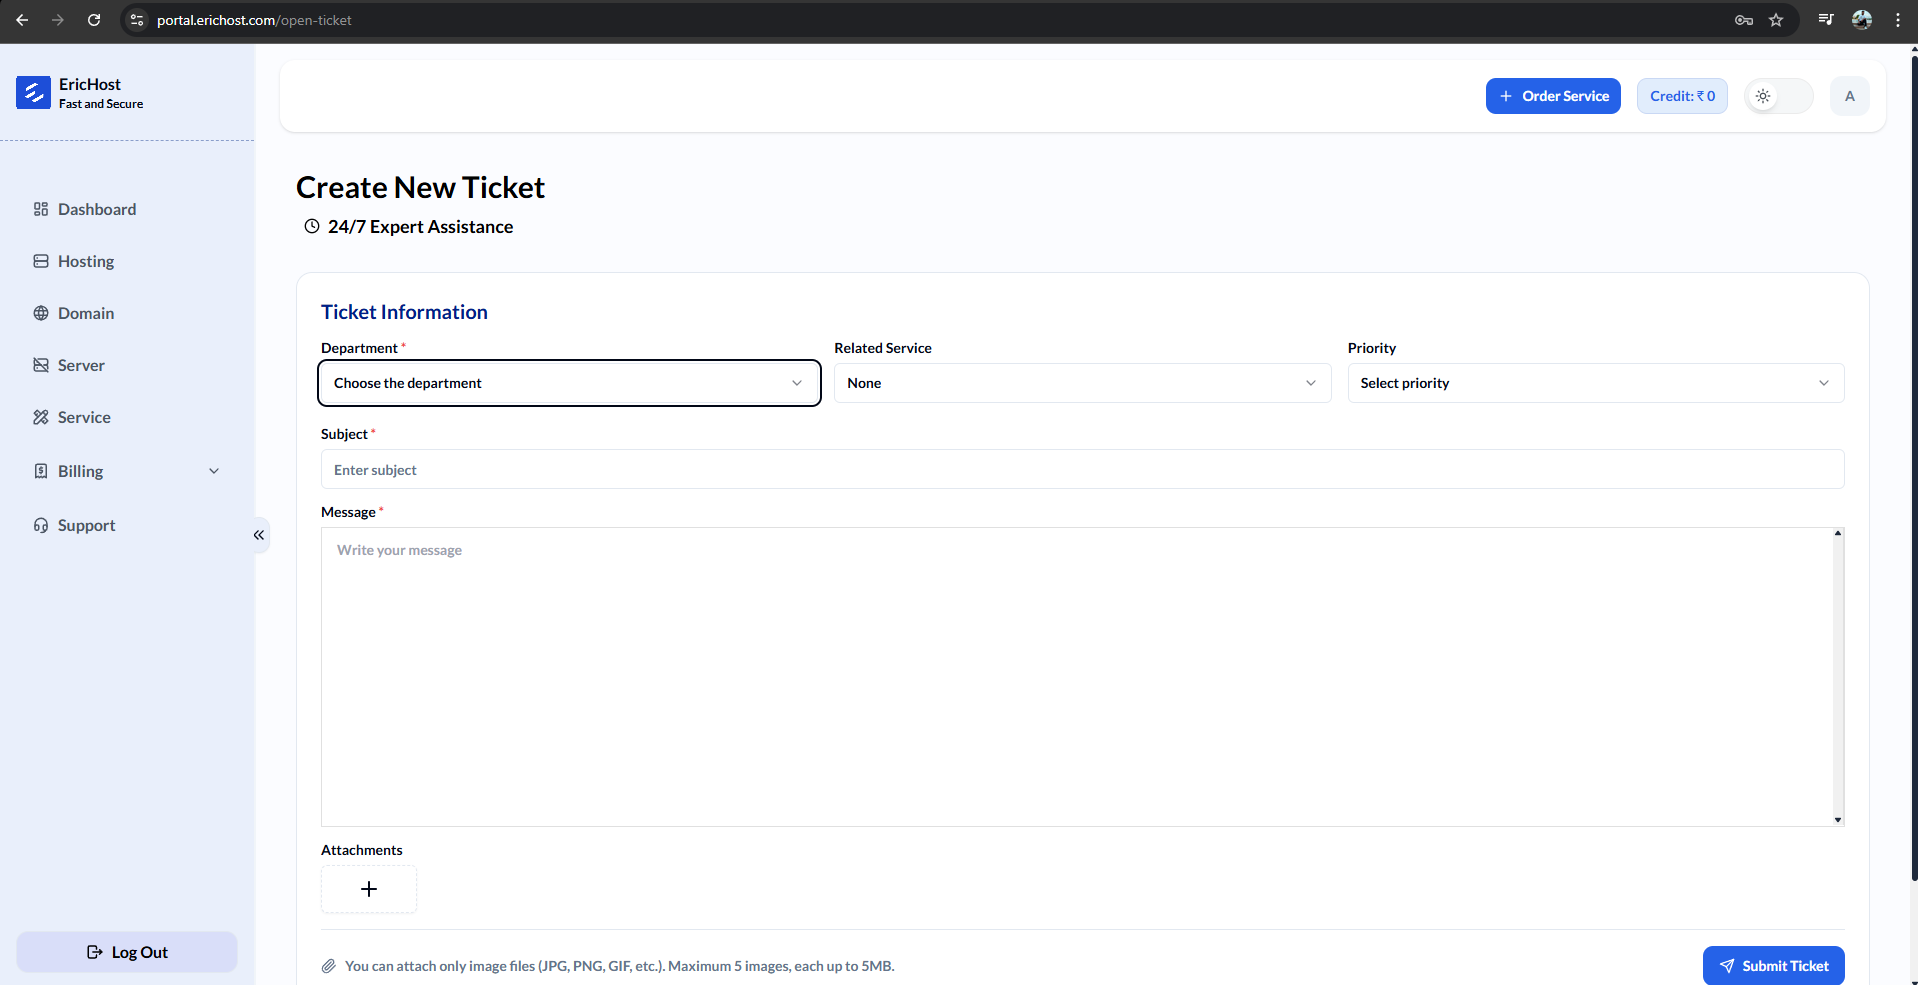Image resolution: width=1918 pixels, height=985 pixels.
Task: Click the Order Service button
Action: (x=1553, y=95)
